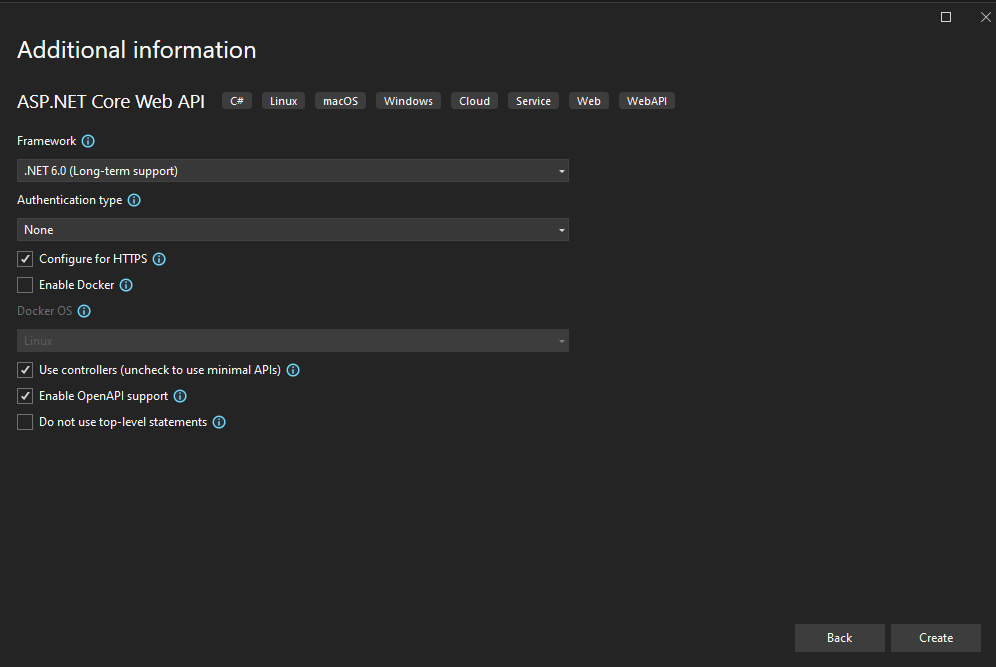The image size is (996, 667).
Task: Click the C# tag
Action: click(237, 101)
